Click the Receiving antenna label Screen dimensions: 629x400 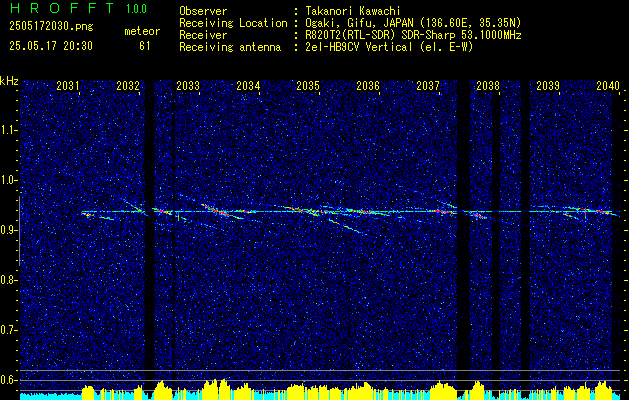tap(230, 47)
